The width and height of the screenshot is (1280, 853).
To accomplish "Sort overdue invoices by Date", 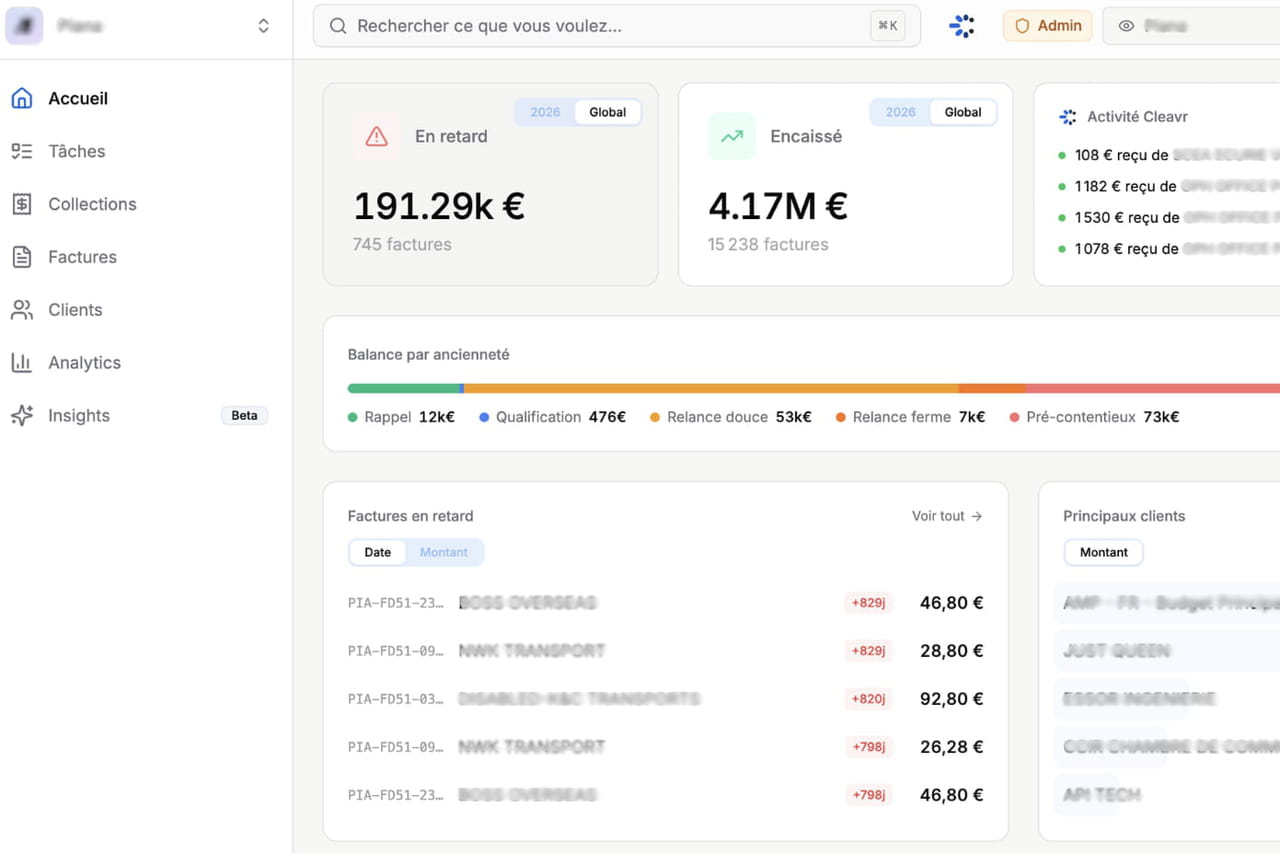I will click(x=378, y=552).
